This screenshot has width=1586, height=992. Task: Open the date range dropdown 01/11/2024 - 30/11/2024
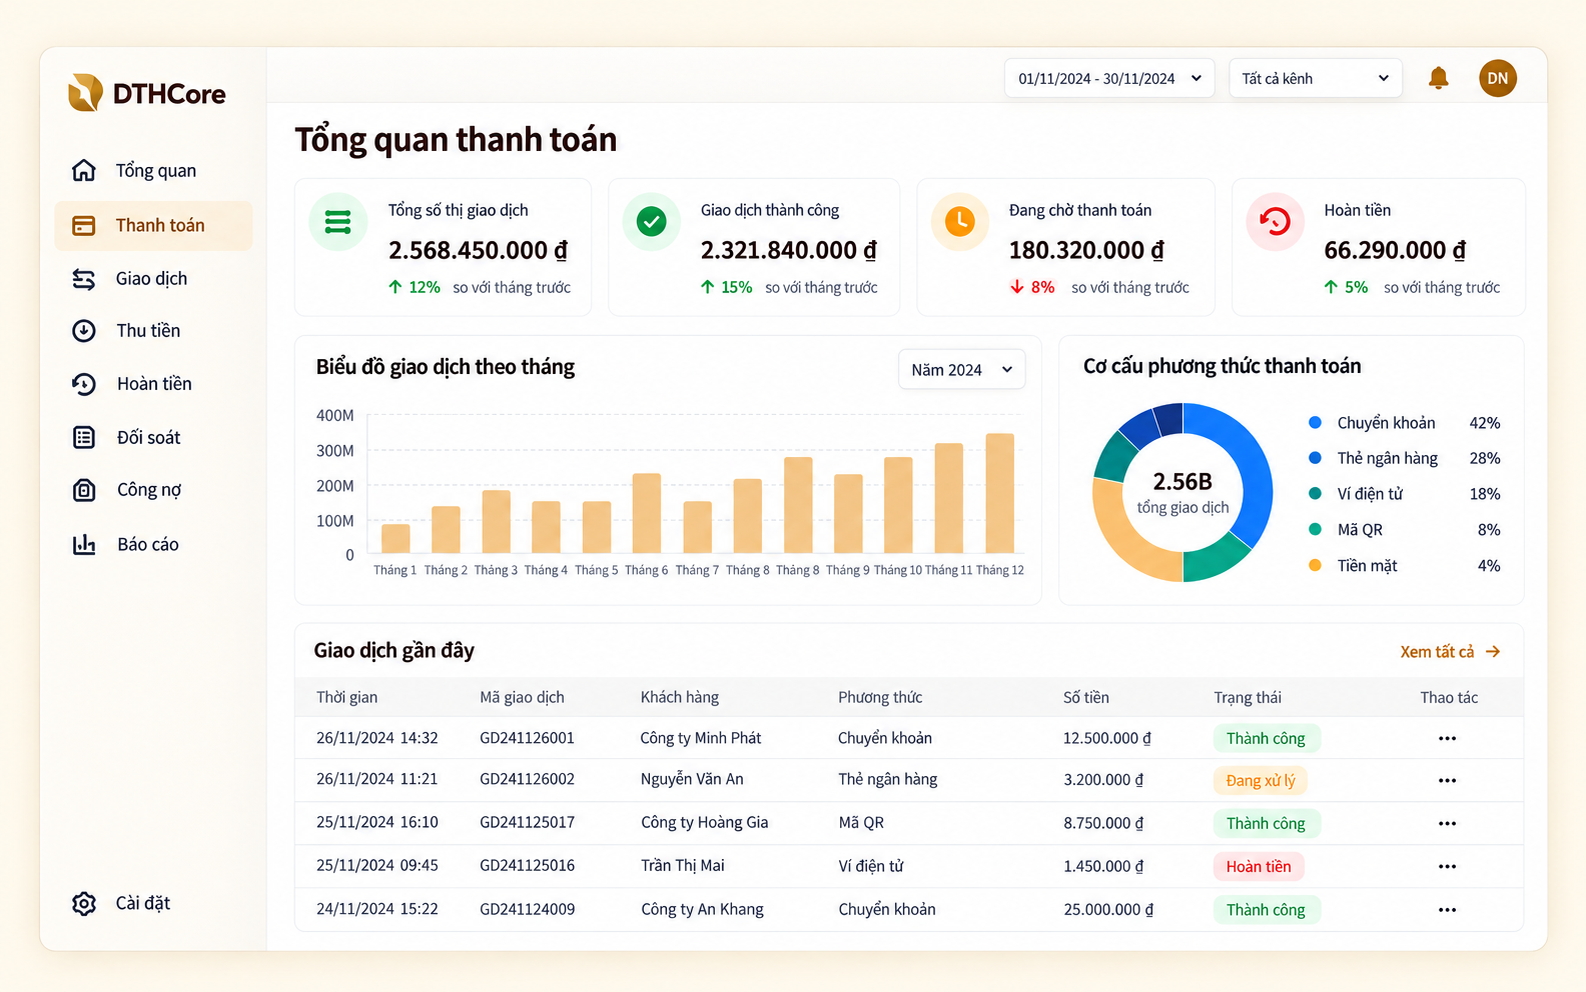tap(1109, 78)
